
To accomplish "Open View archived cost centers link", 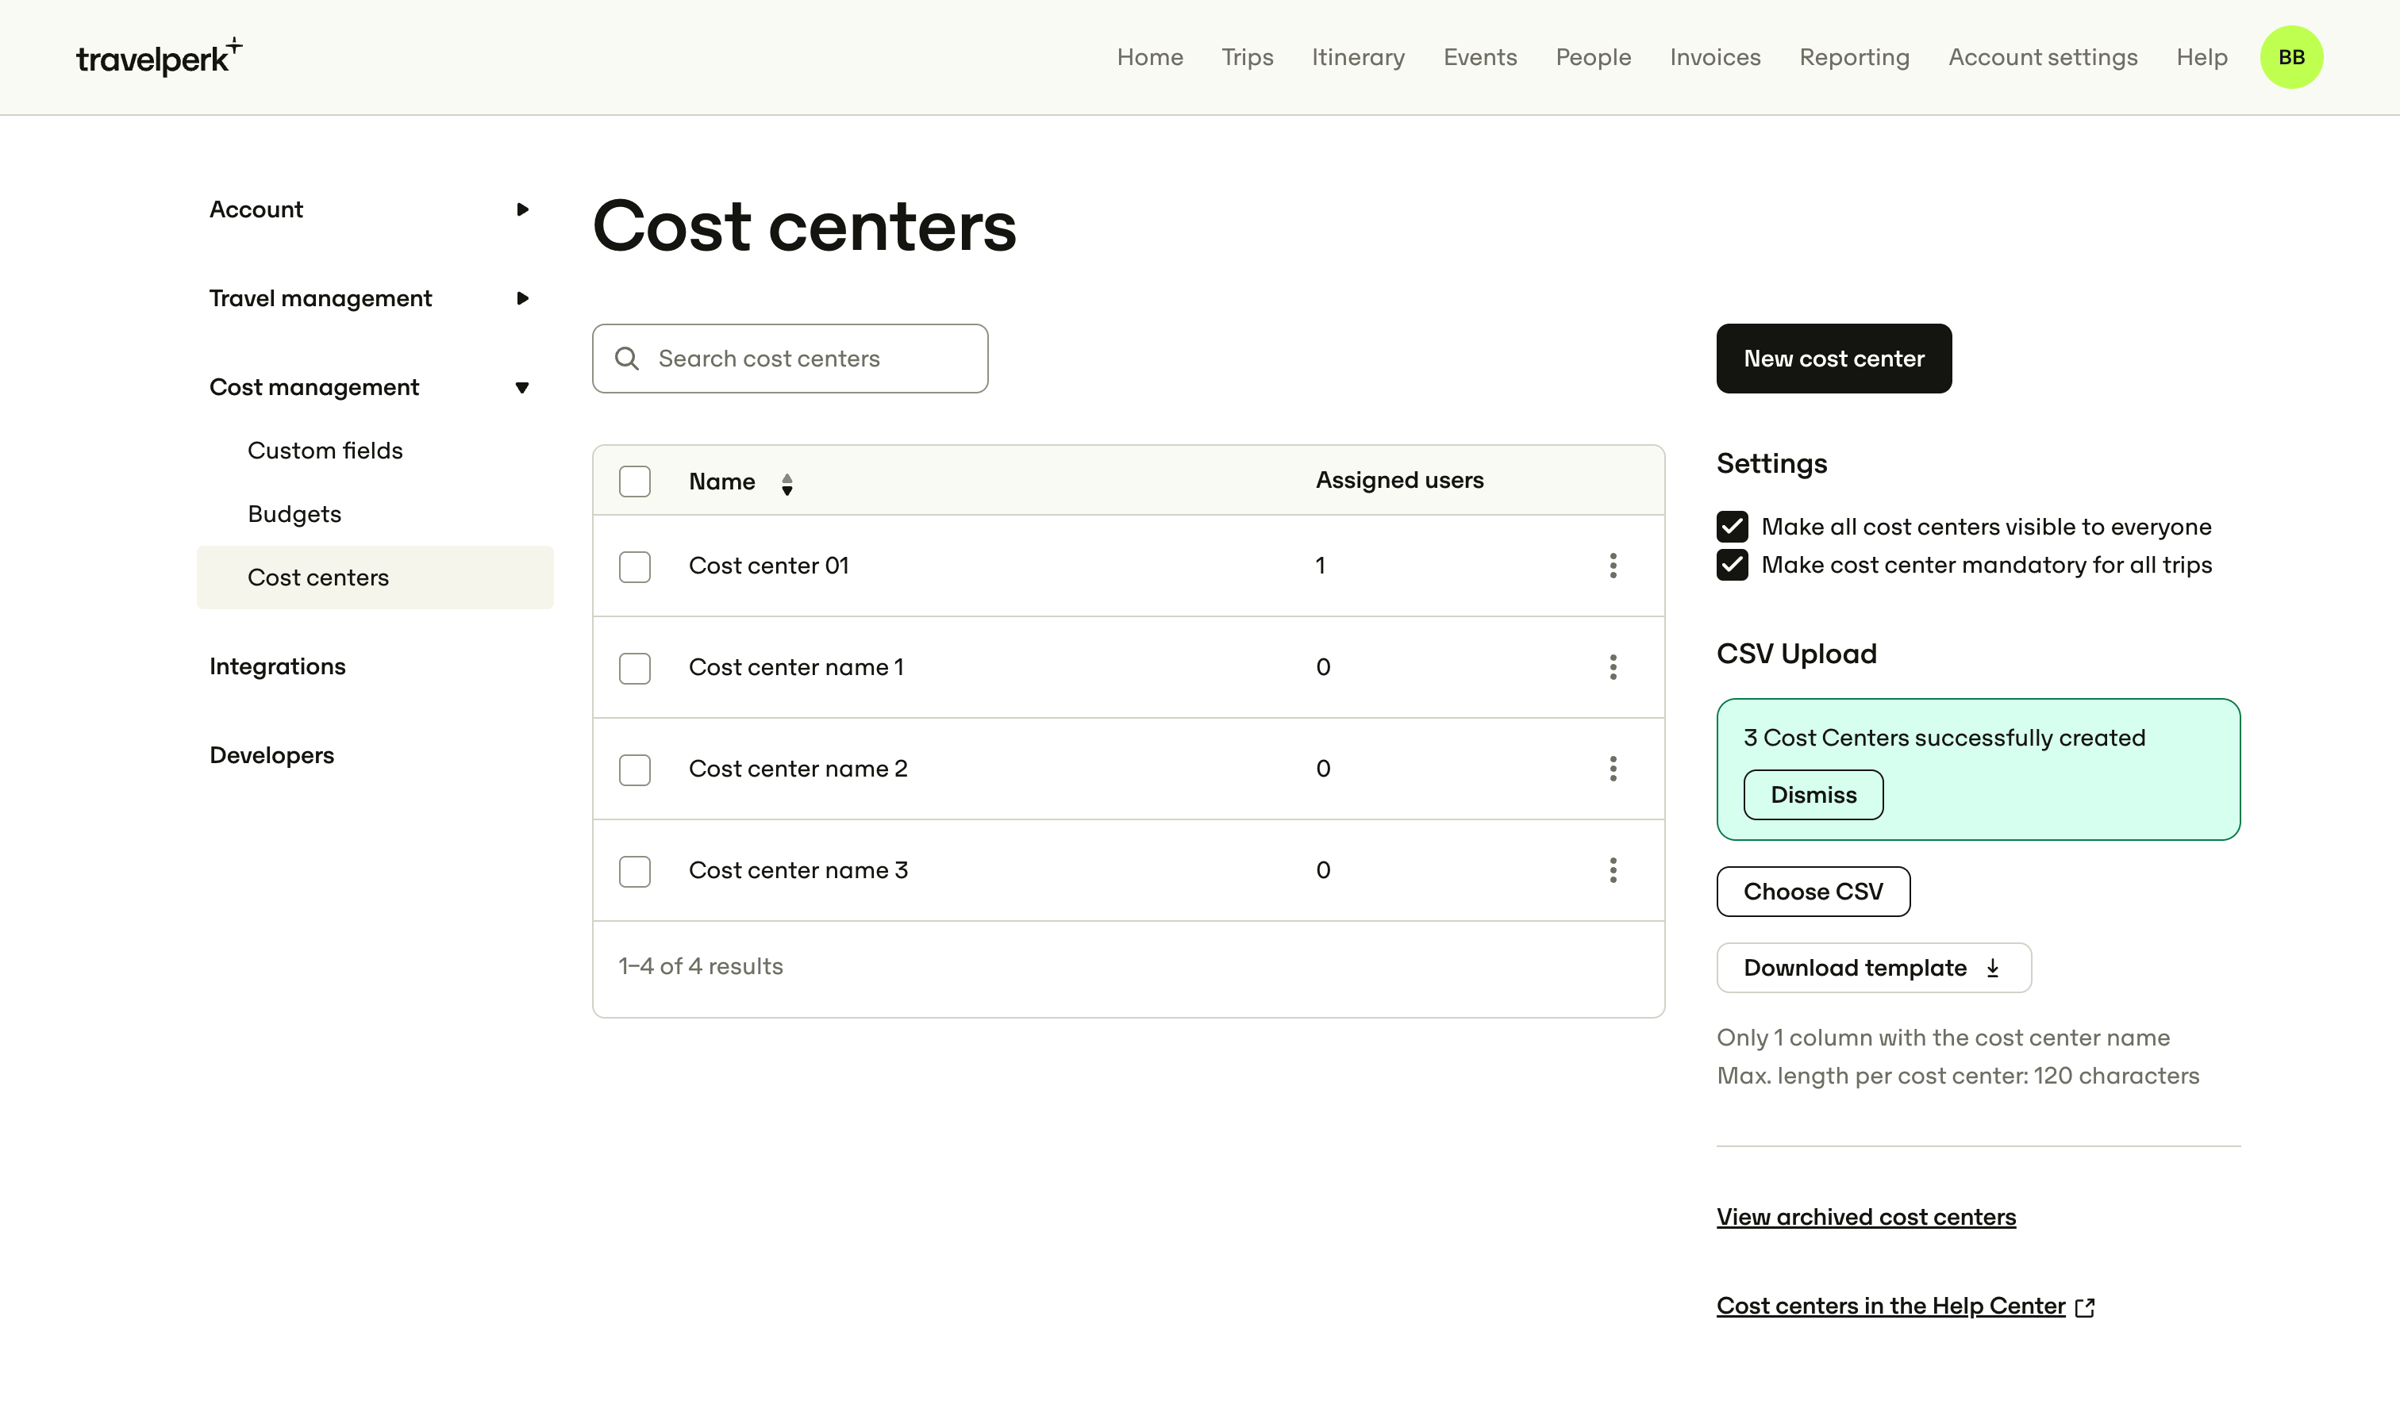I will coord(1866,1217).
